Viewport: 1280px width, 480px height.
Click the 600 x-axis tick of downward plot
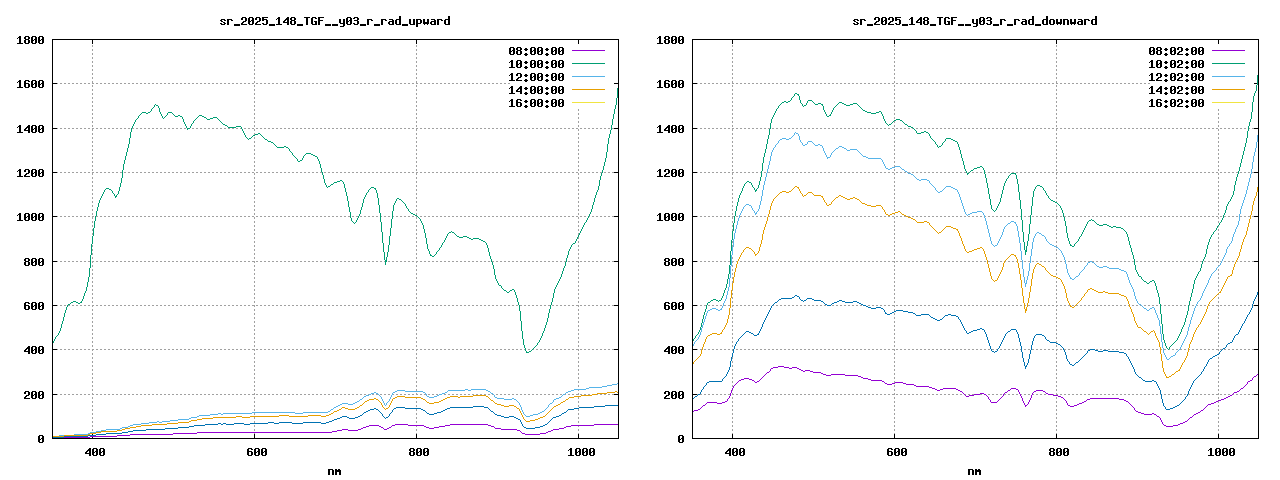click(x=896, y=453)
